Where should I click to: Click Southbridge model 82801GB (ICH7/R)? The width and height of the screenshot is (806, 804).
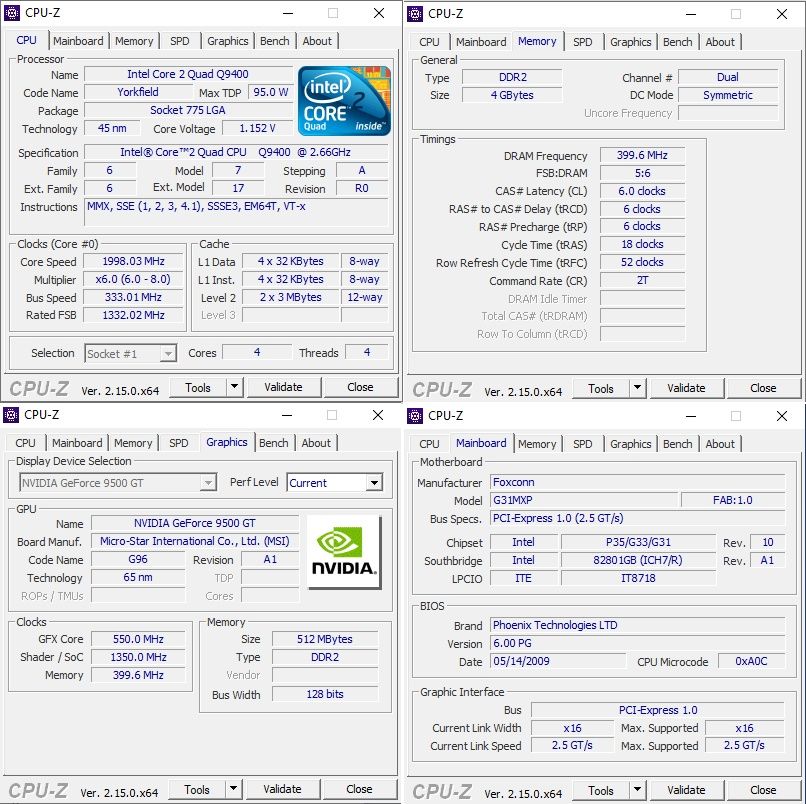pyautogui.click(x=638, y=560)
